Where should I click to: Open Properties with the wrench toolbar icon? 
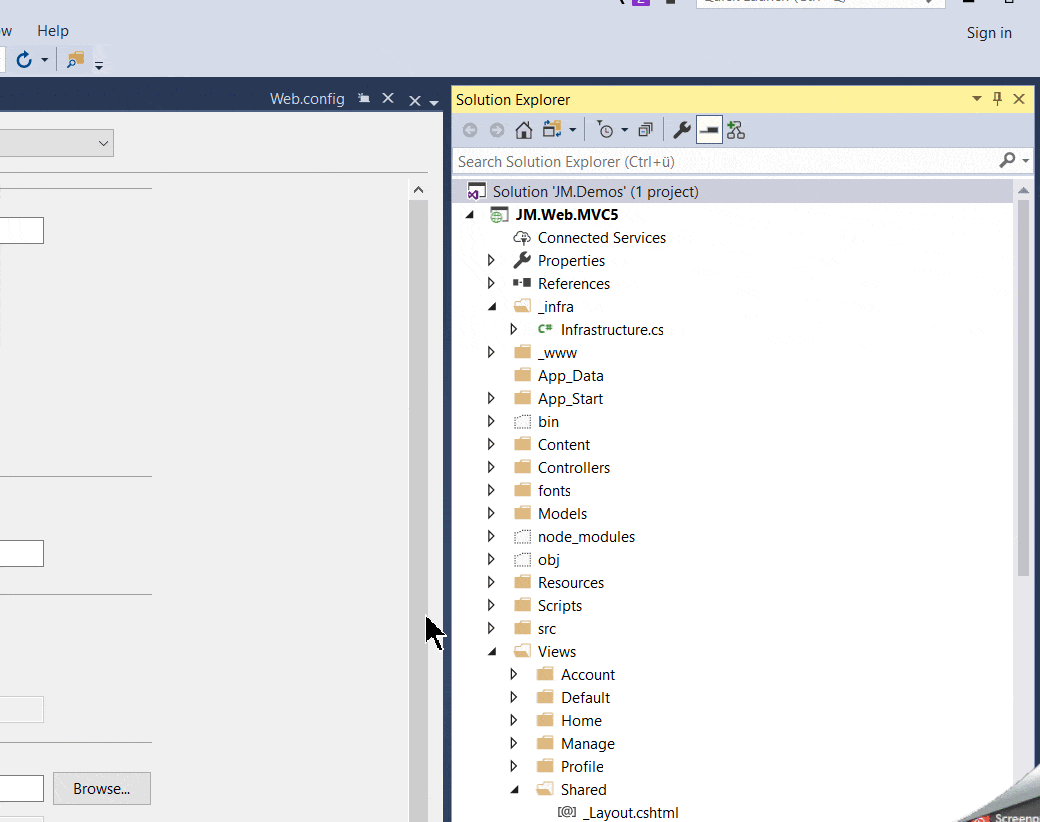(x=682, y=130)
